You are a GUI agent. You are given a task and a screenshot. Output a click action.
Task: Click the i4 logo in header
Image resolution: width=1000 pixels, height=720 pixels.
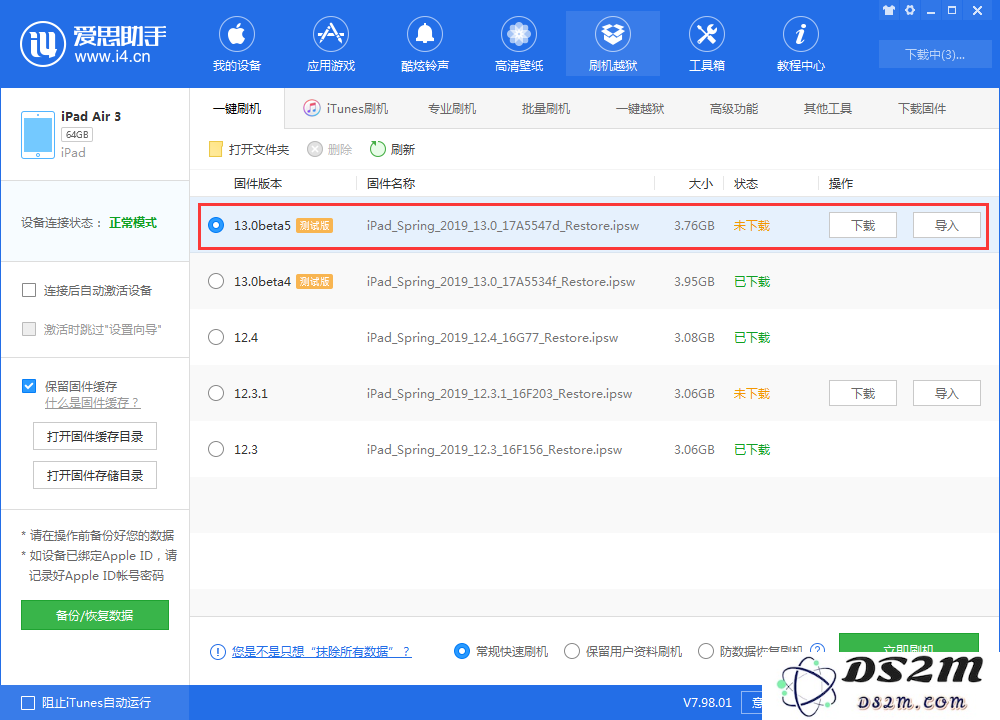[43, 44]
